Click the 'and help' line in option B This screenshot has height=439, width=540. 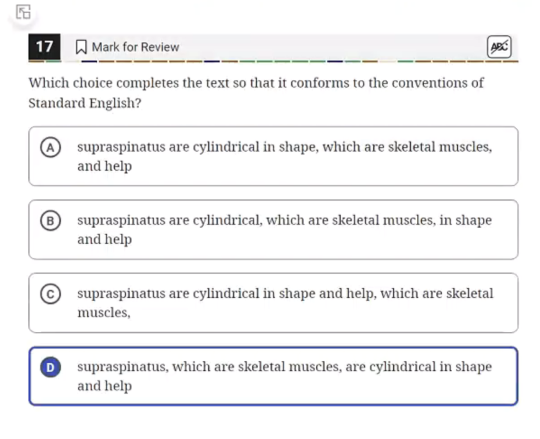point(105,239)
